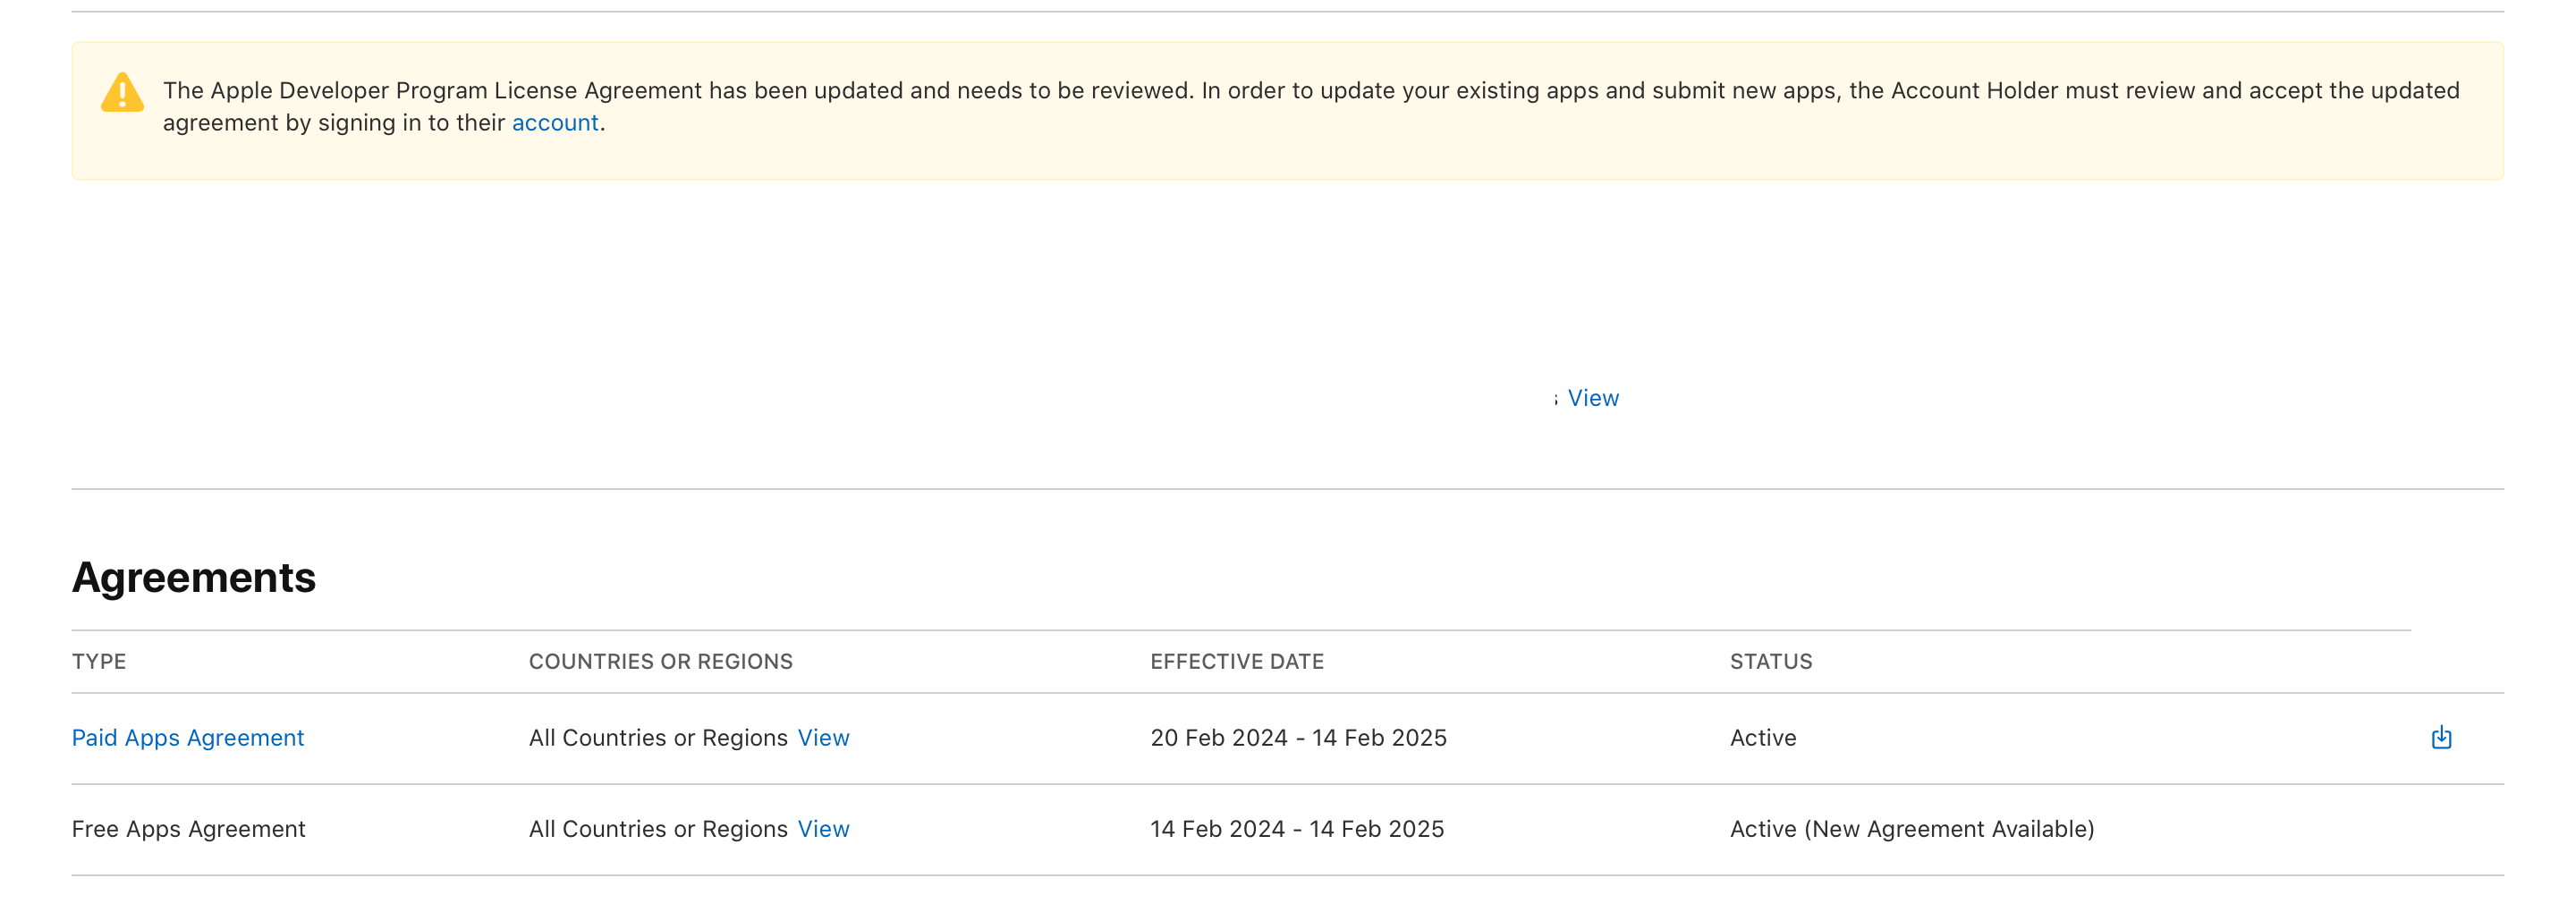Click the license agreement warning message text
Image resolution: width=2576 pixels, height=912 pixels.
pyautogui.click(x=1311, y=106)
